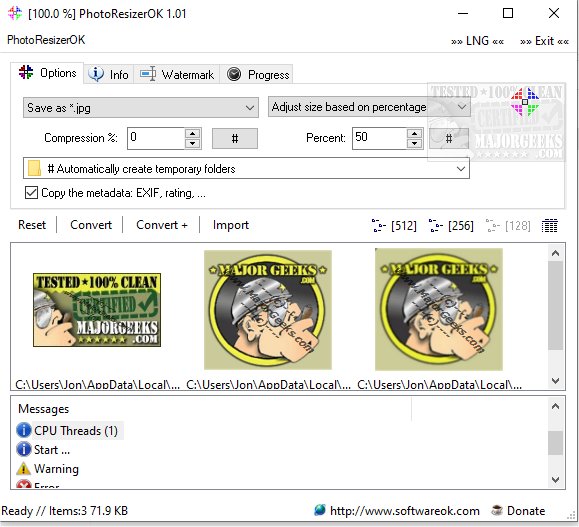Click the Percent input field

click(x=379, y=138)
